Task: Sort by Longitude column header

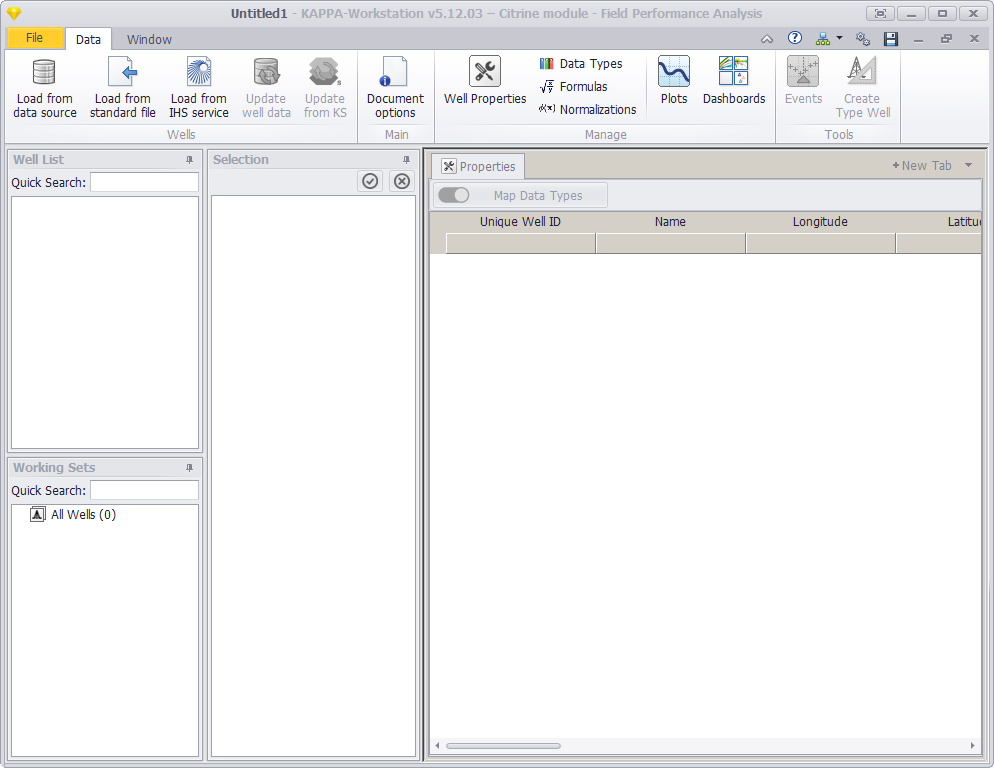Action: (x=821, y=221)
